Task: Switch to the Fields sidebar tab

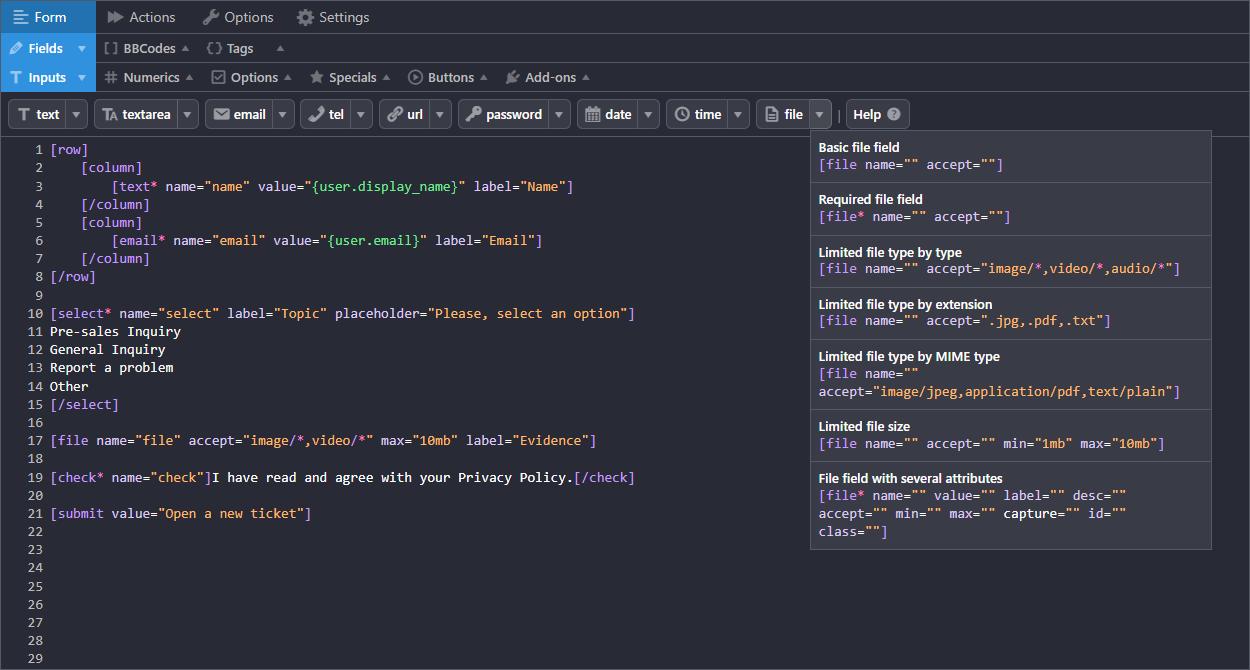Action: 40,47
